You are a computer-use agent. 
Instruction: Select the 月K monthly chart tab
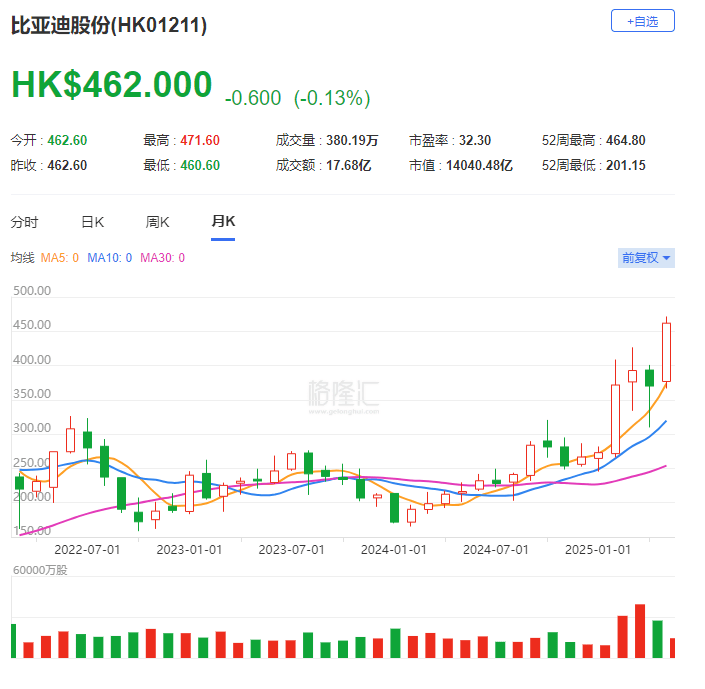(x=222, y=222)
